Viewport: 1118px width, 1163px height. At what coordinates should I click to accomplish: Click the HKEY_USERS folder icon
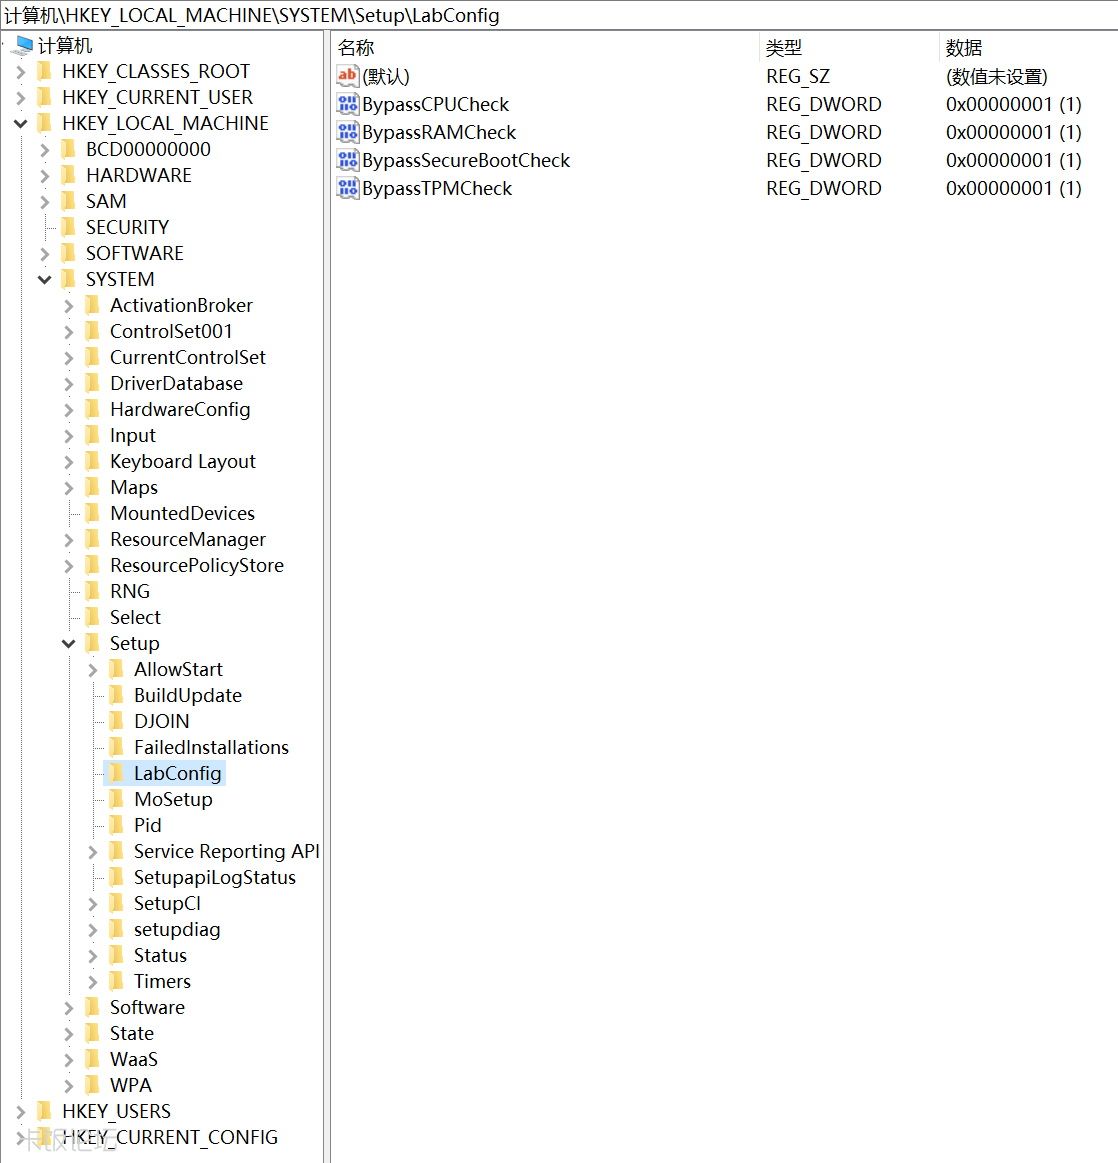(44, 1111)
